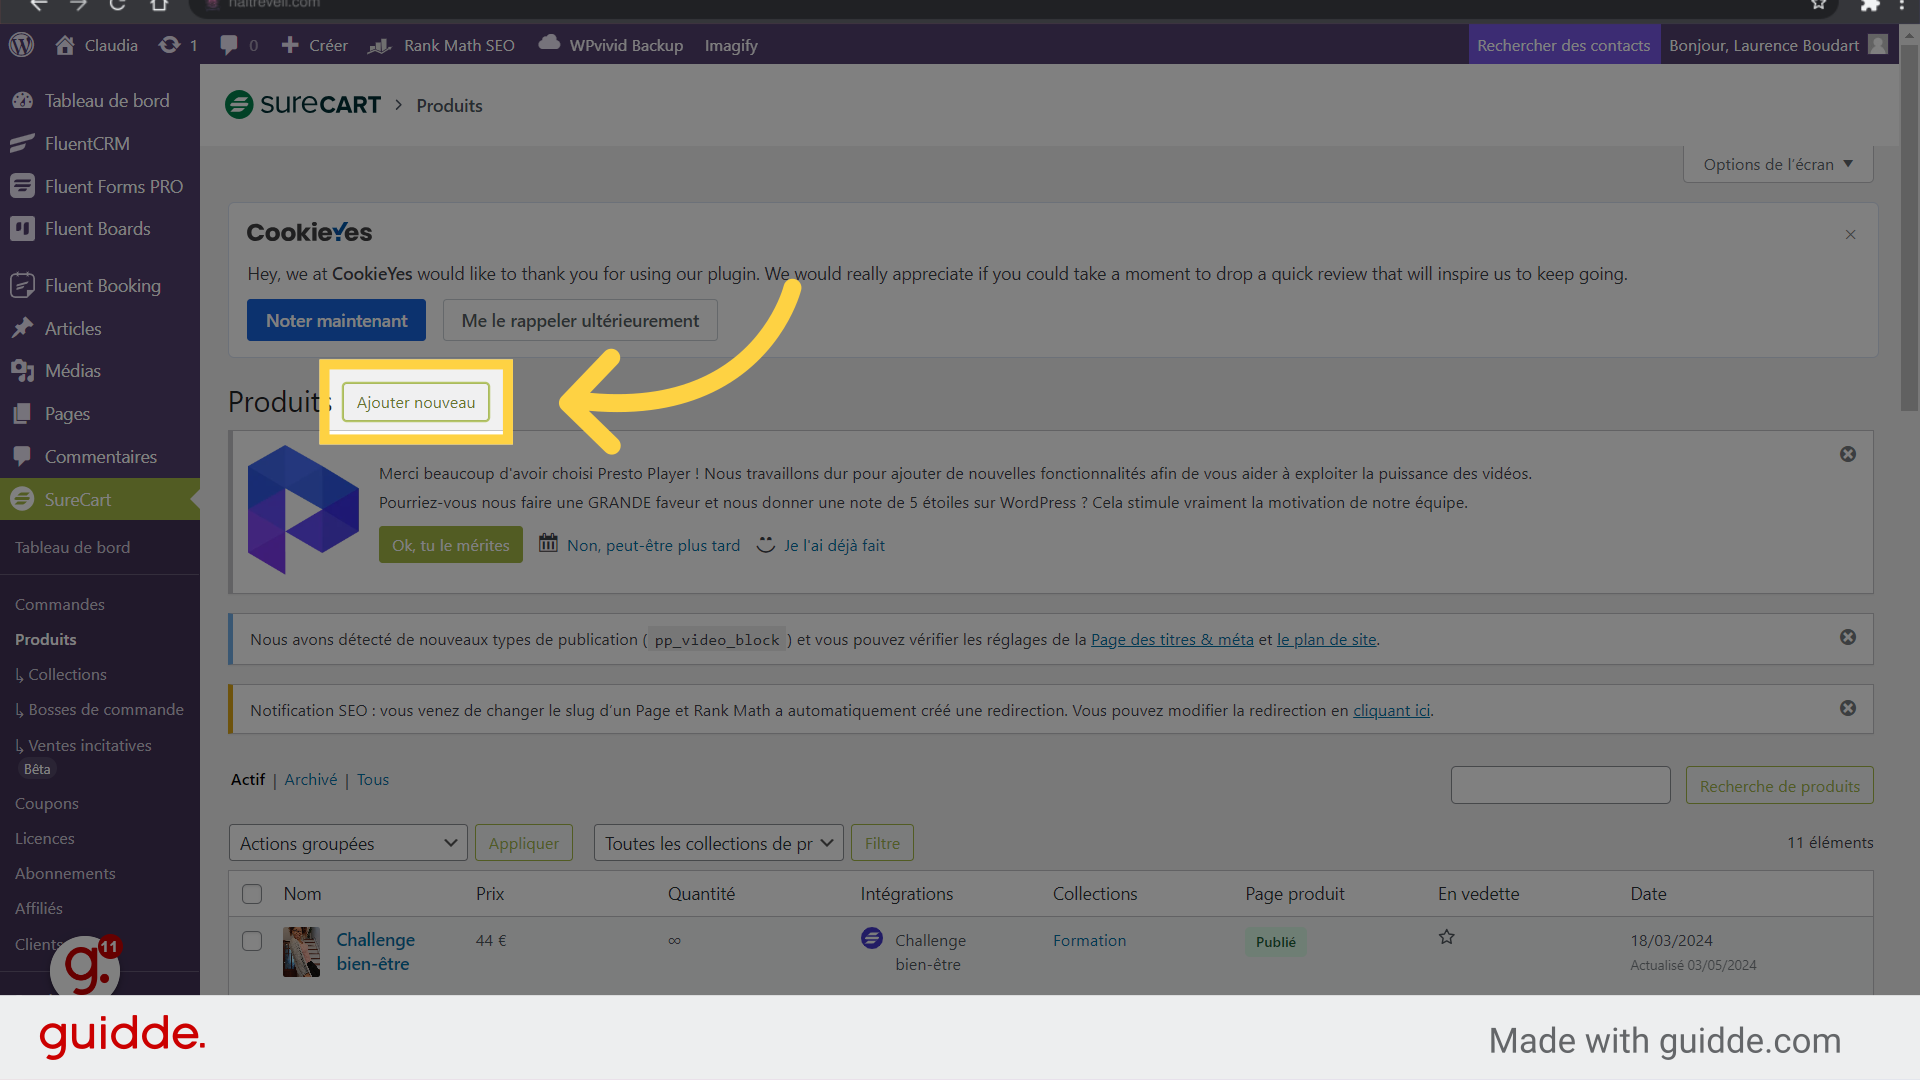The image size is (1920, 1080).
Task: Open Commandes submenu item
Action: coord(59,604)
